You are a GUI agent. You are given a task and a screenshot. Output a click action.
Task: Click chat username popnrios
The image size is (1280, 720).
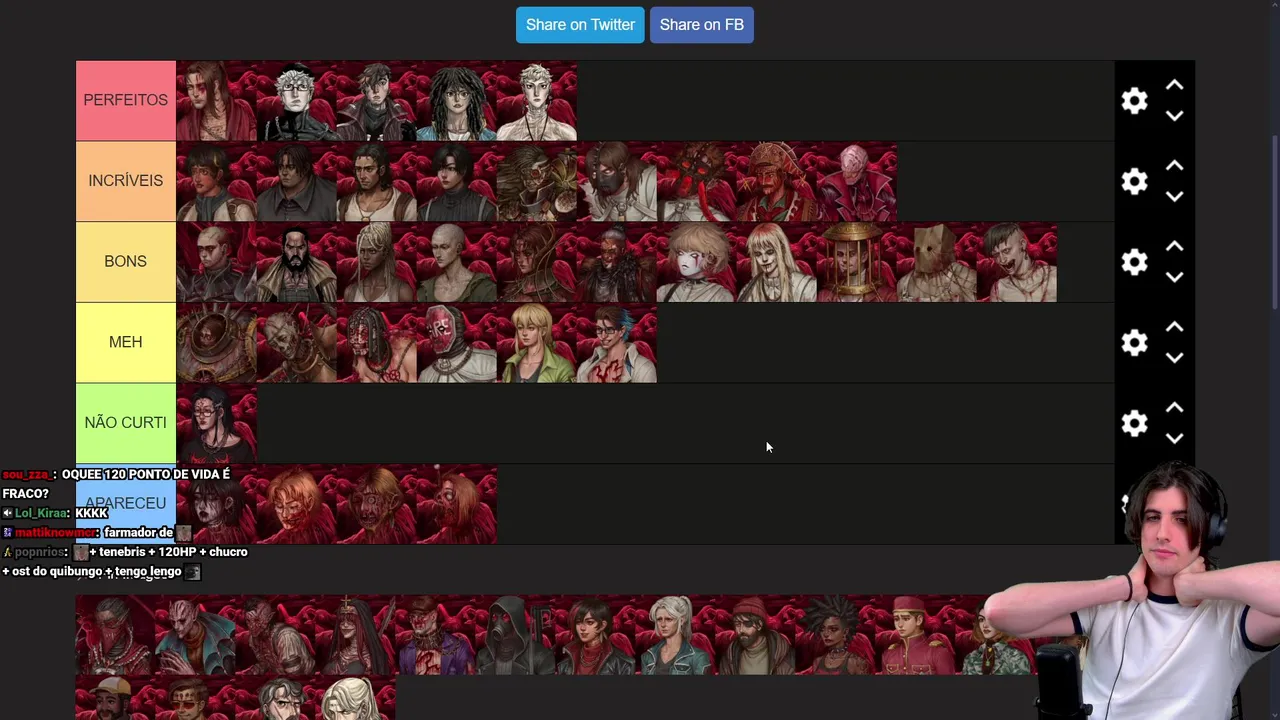coord(40,552)
